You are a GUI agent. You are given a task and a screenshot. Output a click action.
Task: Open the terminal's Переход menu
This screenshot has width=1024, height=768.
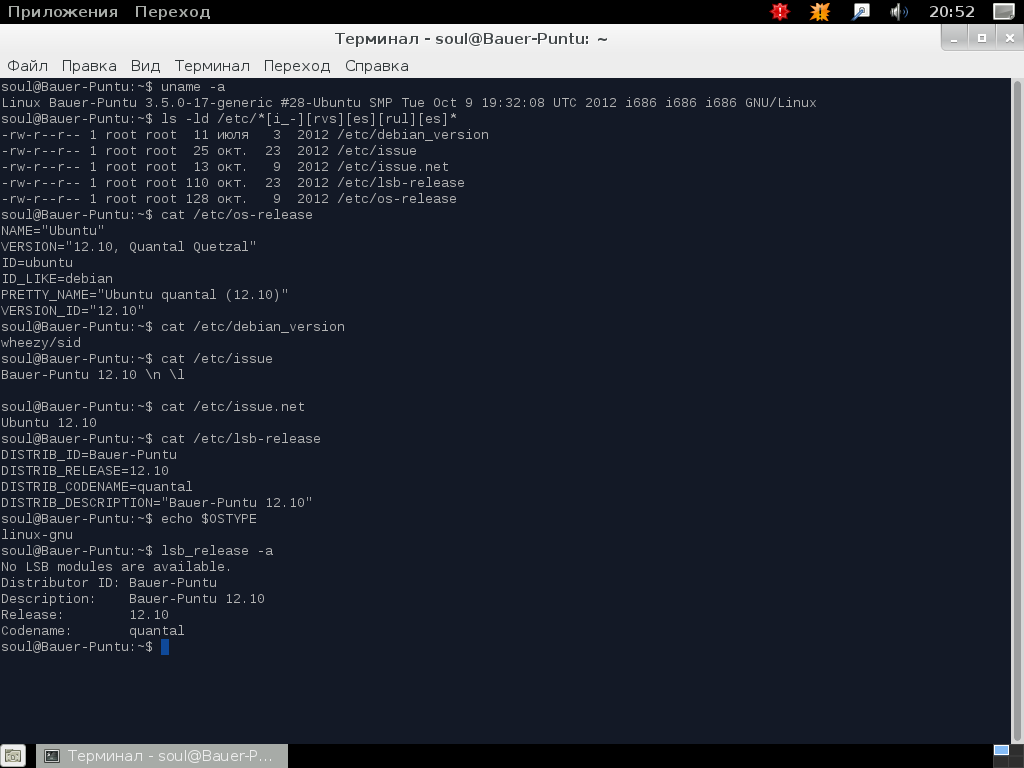pyautogui.click(x=296, y=66)
